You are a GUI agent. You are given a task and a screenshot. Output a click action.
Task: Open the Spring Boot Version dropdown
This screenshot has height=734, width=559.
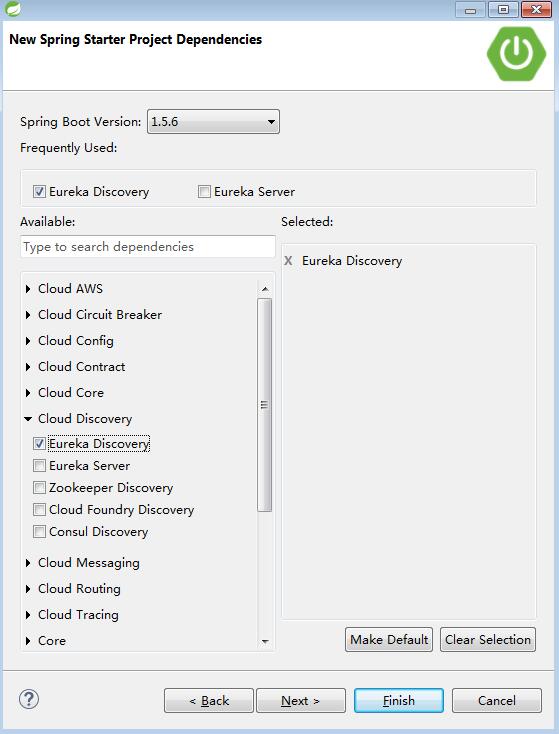[213, 122]
